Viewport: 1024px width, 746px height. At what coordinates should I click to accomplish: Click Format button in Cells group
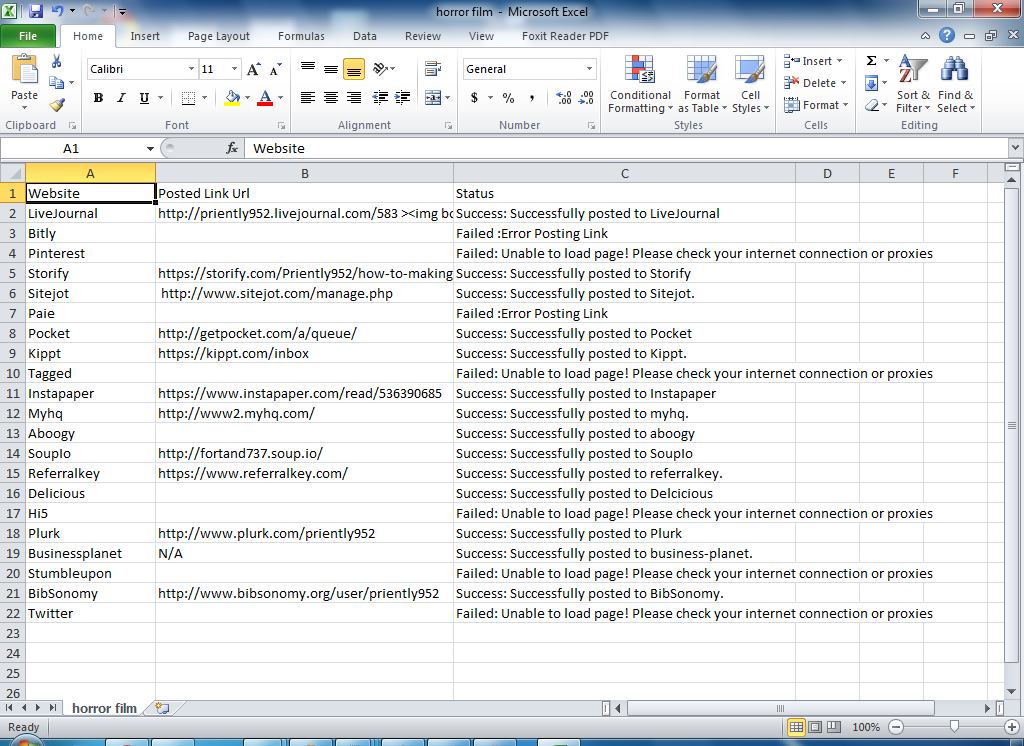tap(816, 105)
